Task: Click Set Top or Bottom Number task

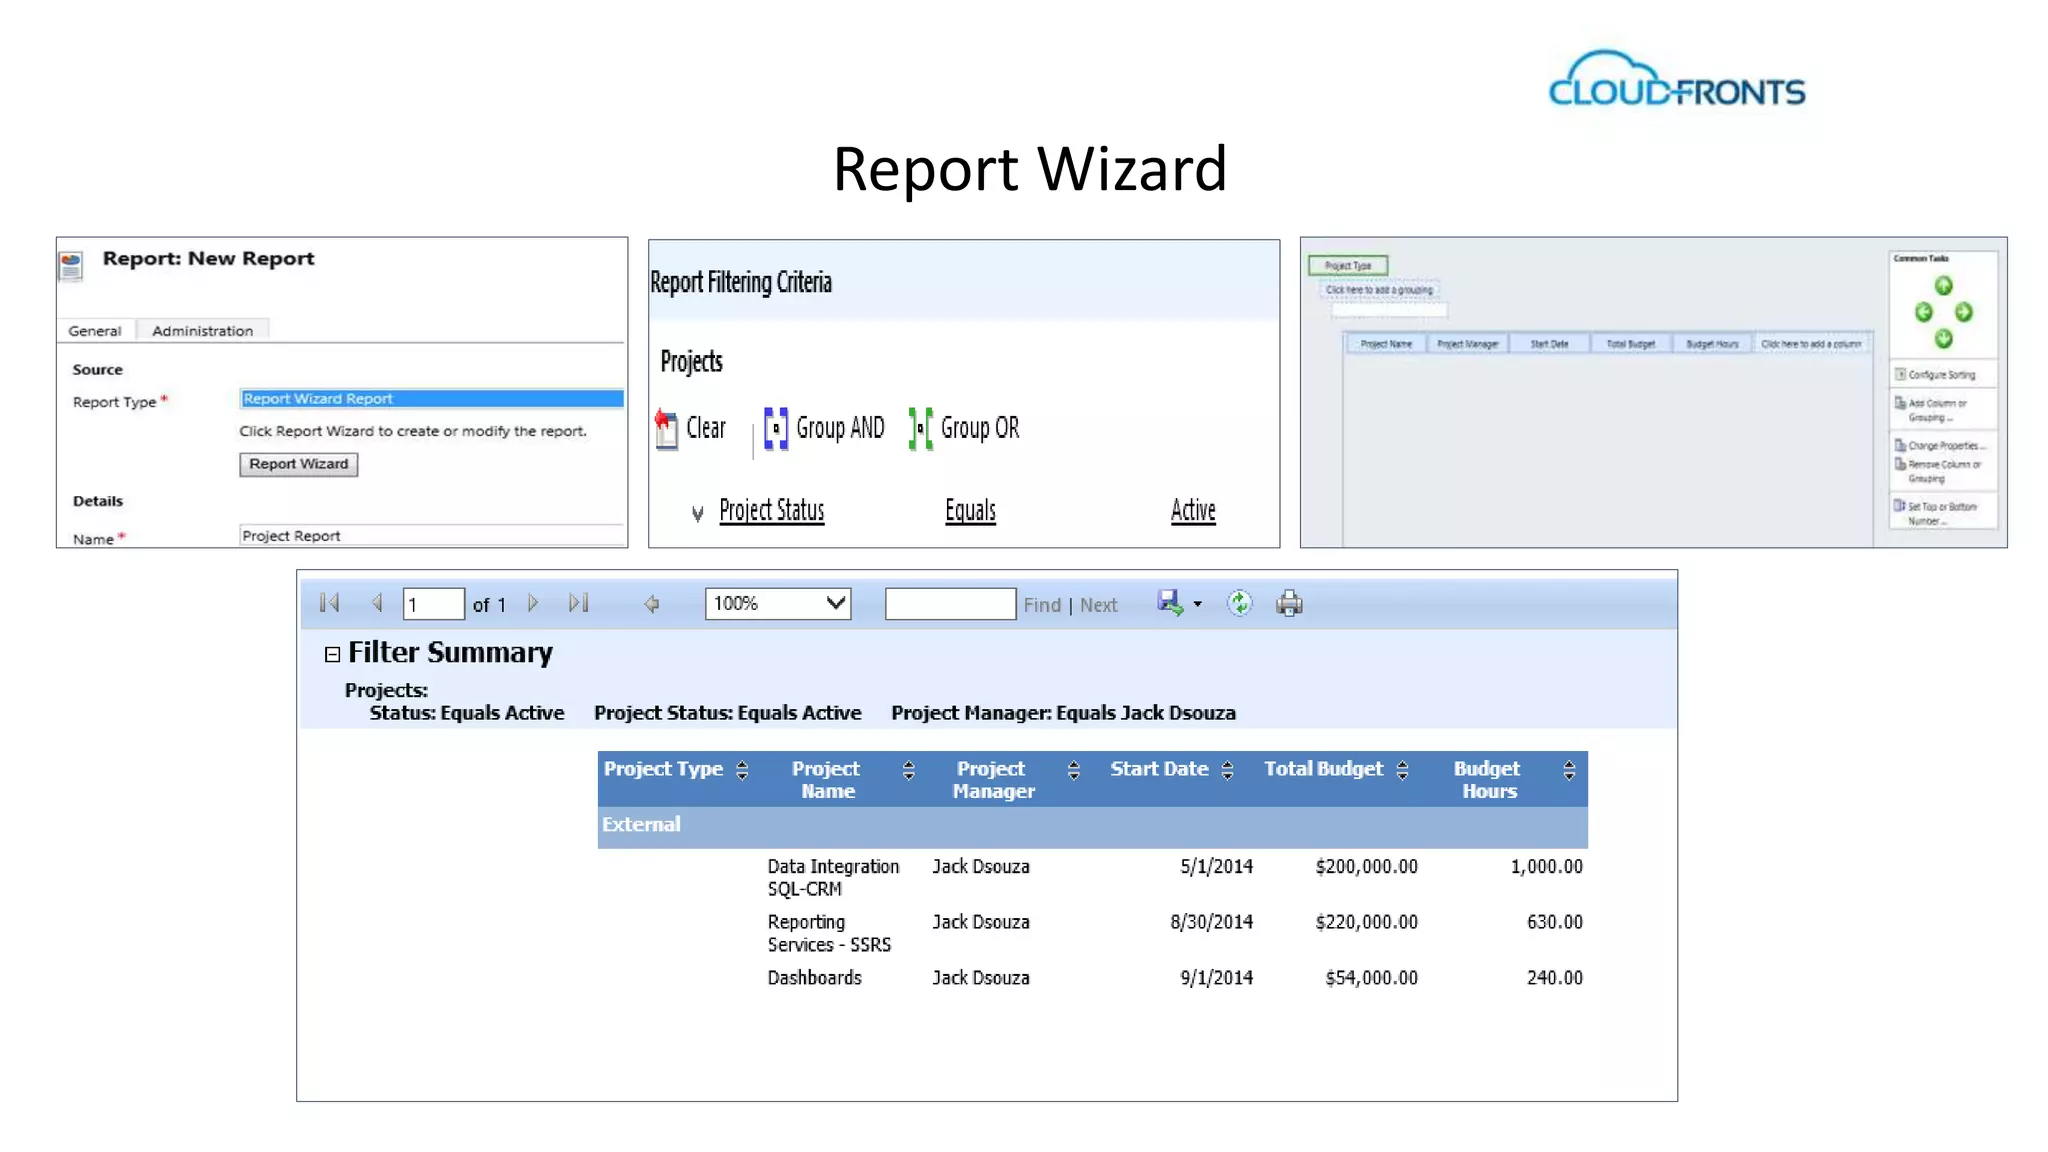Action: [1936, 513]
